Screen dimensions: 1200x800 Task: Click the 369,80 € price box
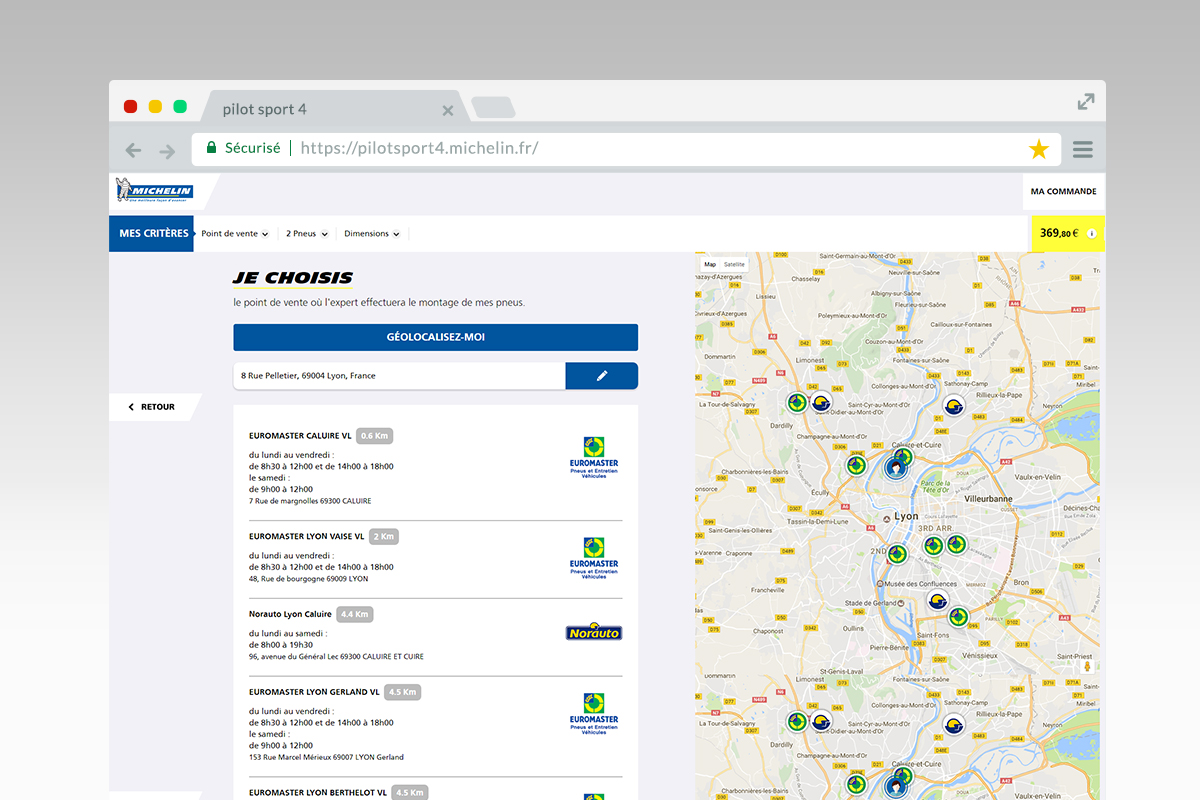(1067, 234)
